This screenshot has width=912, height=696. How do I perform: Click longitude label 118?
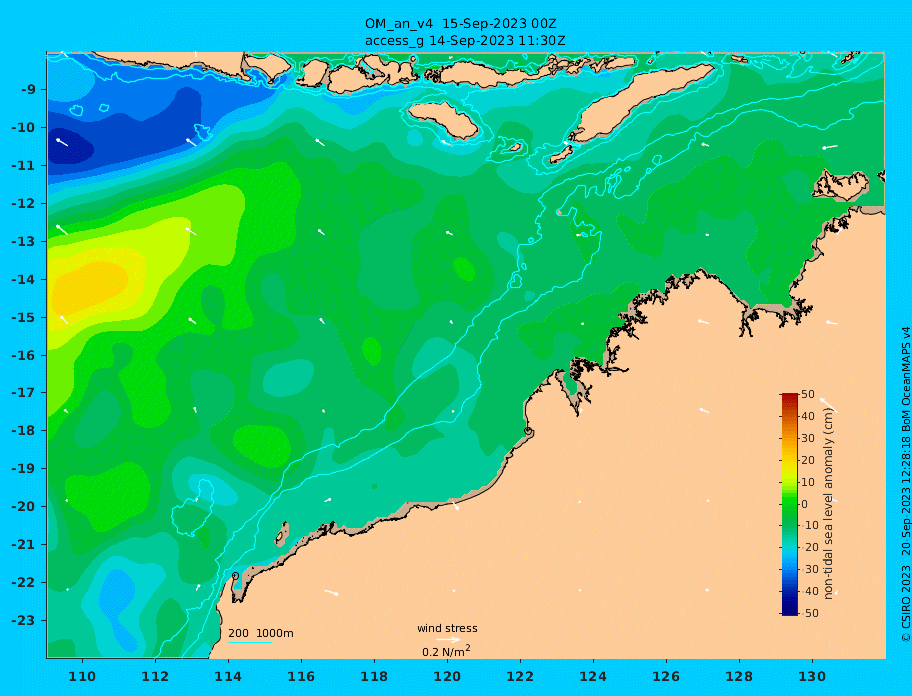tap(374, 676)
